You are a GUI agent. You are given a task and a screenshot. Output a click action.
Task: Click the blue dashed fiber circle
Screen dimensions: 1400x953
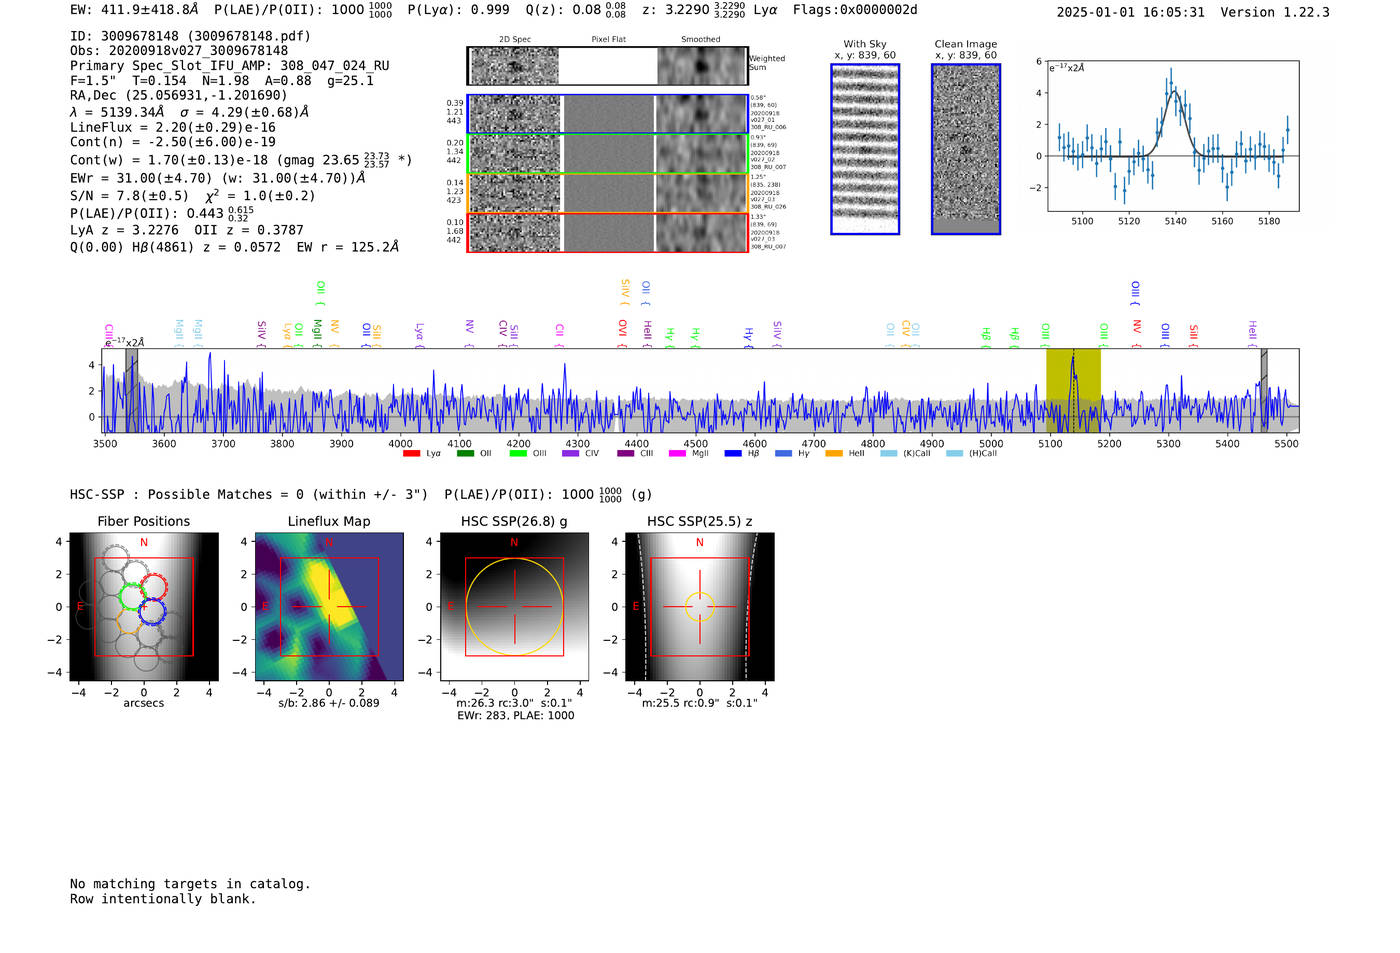point(151,611)
